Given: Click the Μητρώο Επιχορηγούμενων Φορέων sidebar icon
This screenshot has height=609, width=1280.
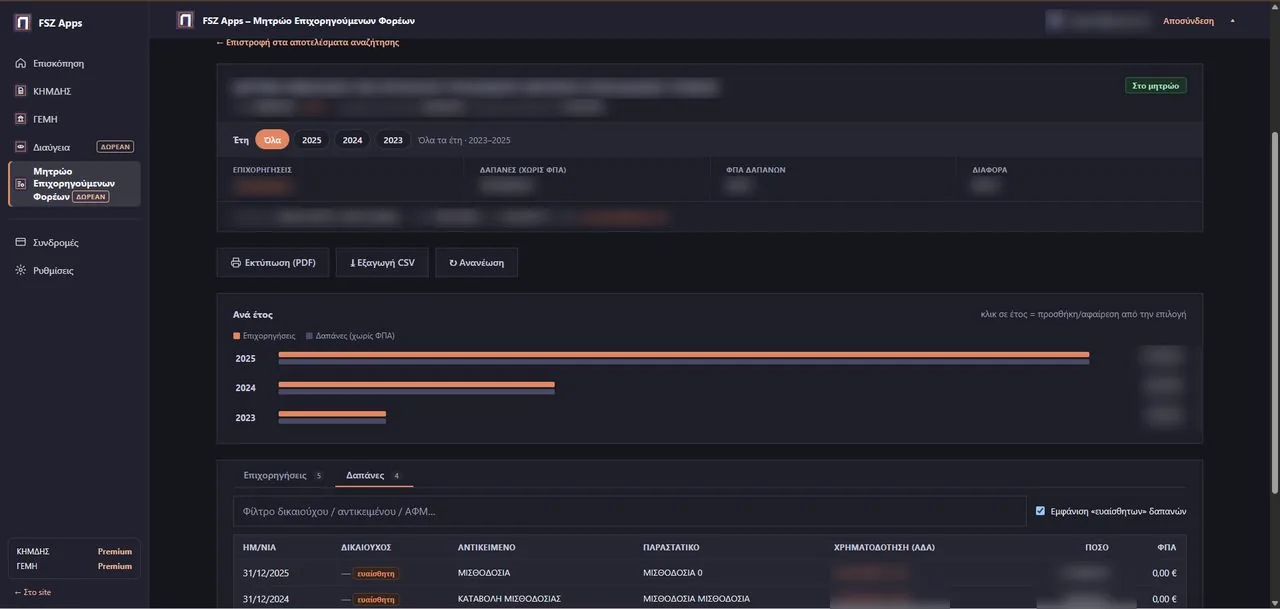Looking at the screenshot, I should 20,184.
